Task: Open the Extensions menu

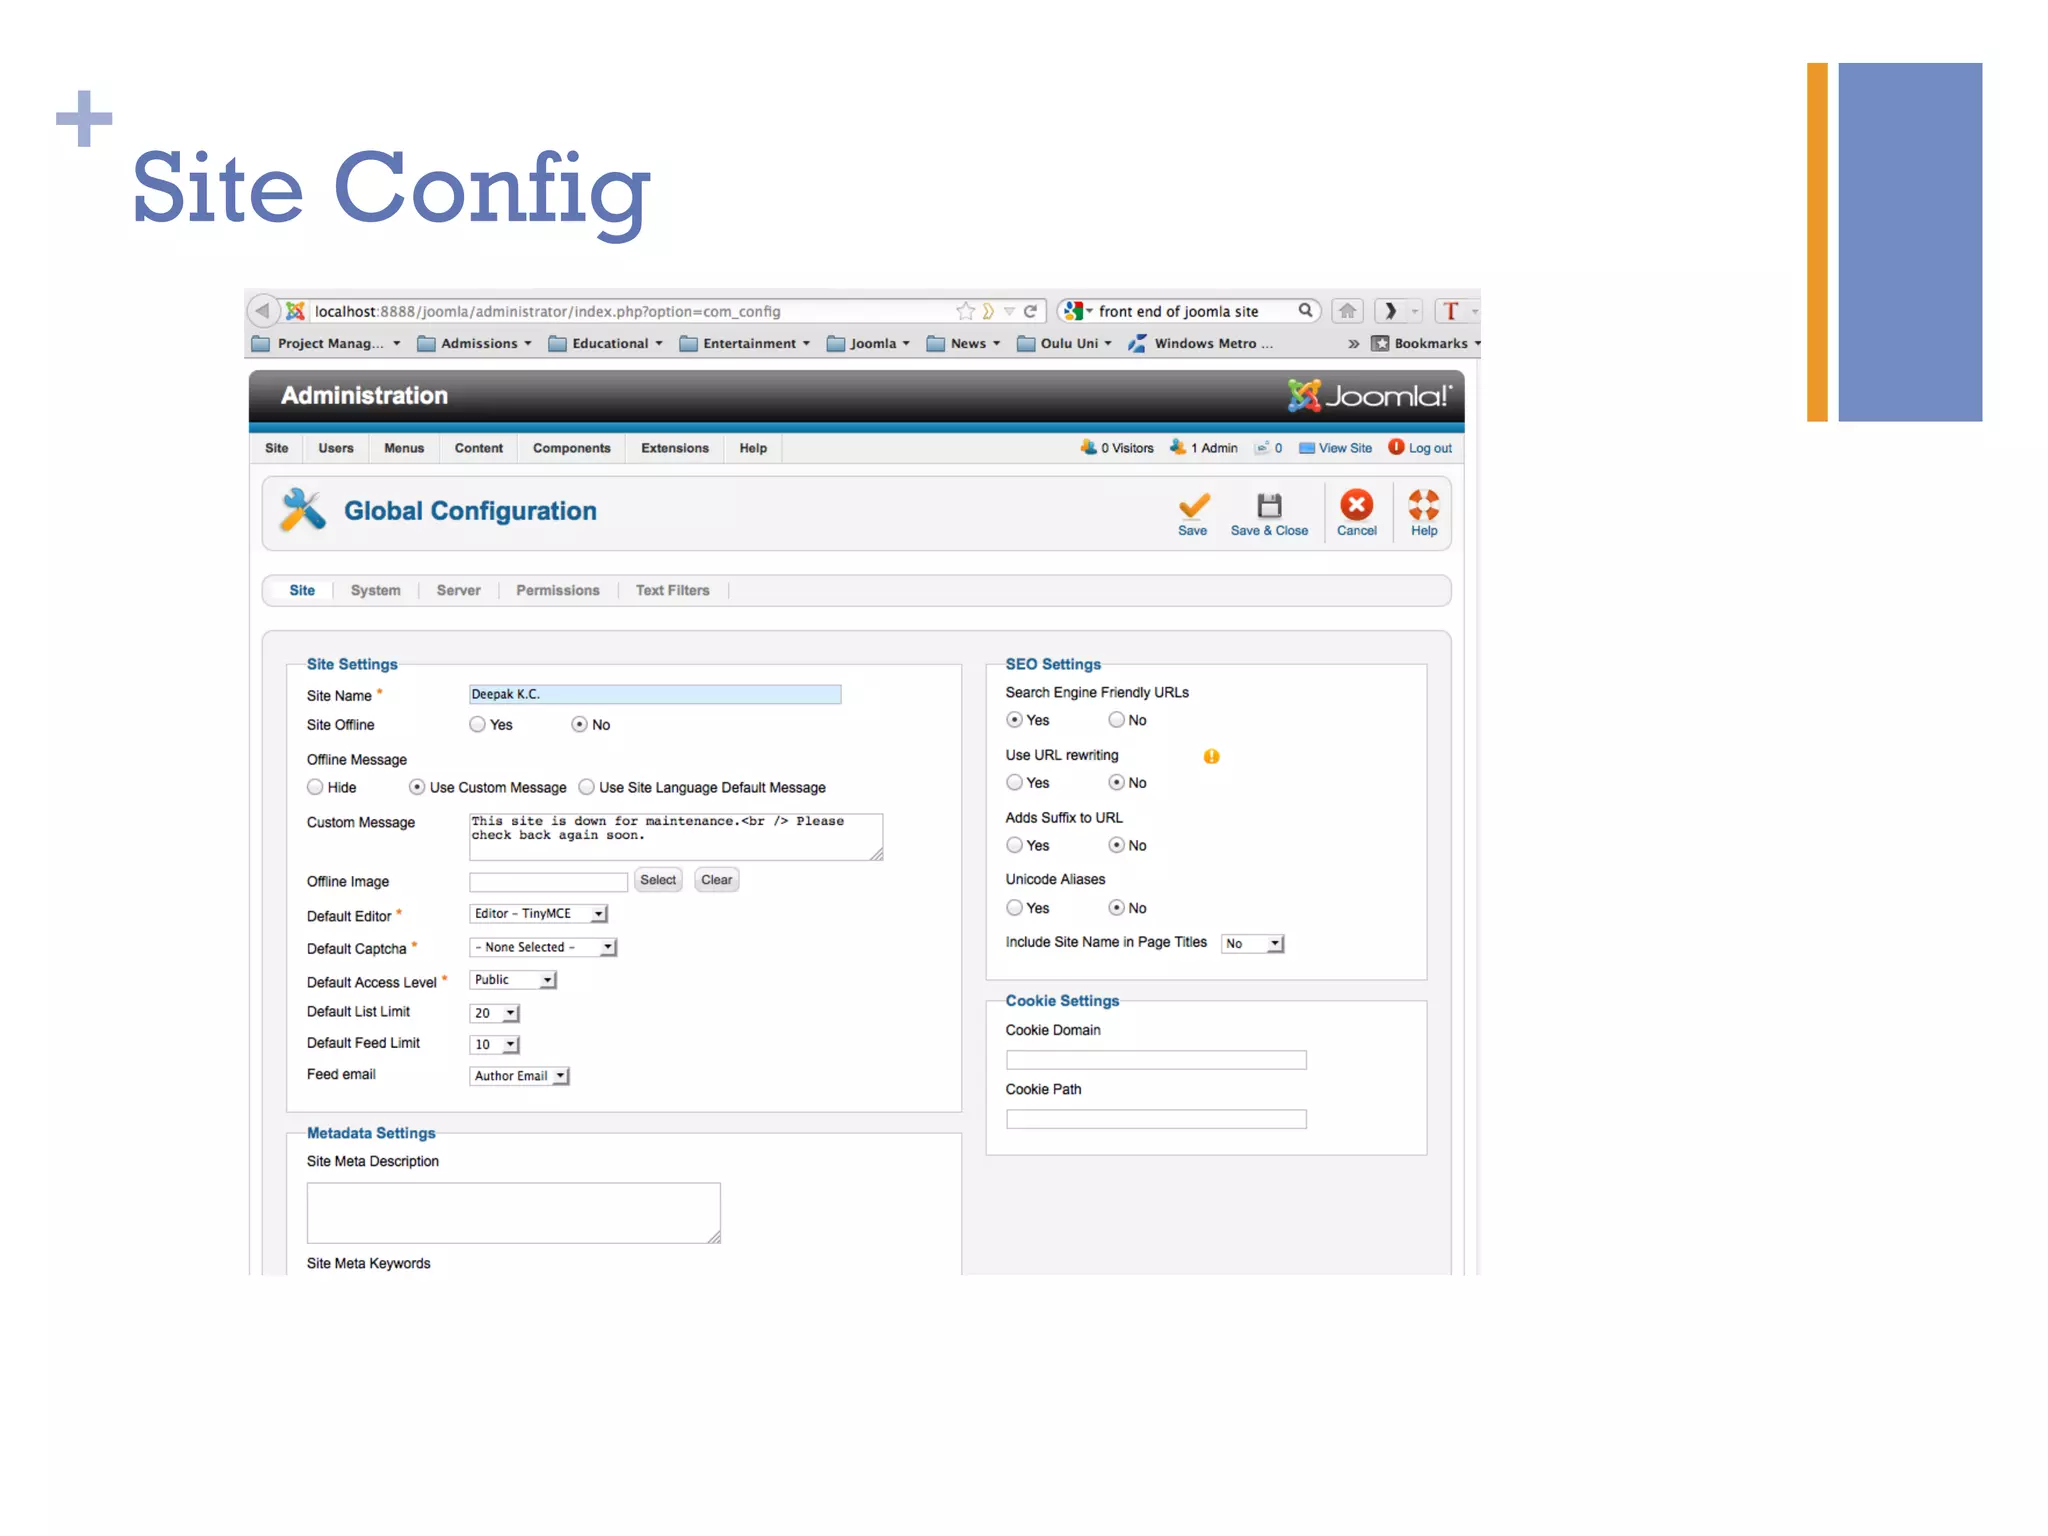Action: click(675, 448)
